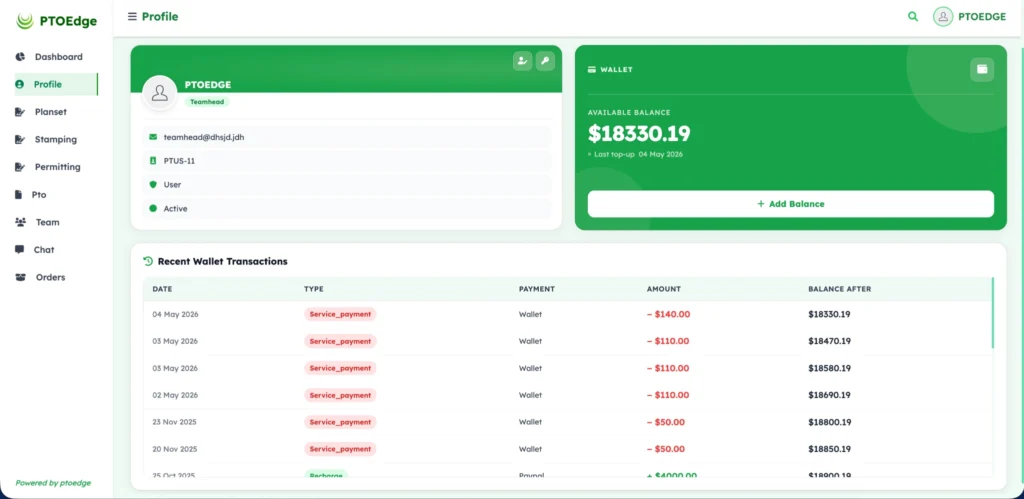This screenshot has width=1024, height=499.
Task: Click the Service_payment tag for 23 Nov 2025
Action: coord(340,422)
